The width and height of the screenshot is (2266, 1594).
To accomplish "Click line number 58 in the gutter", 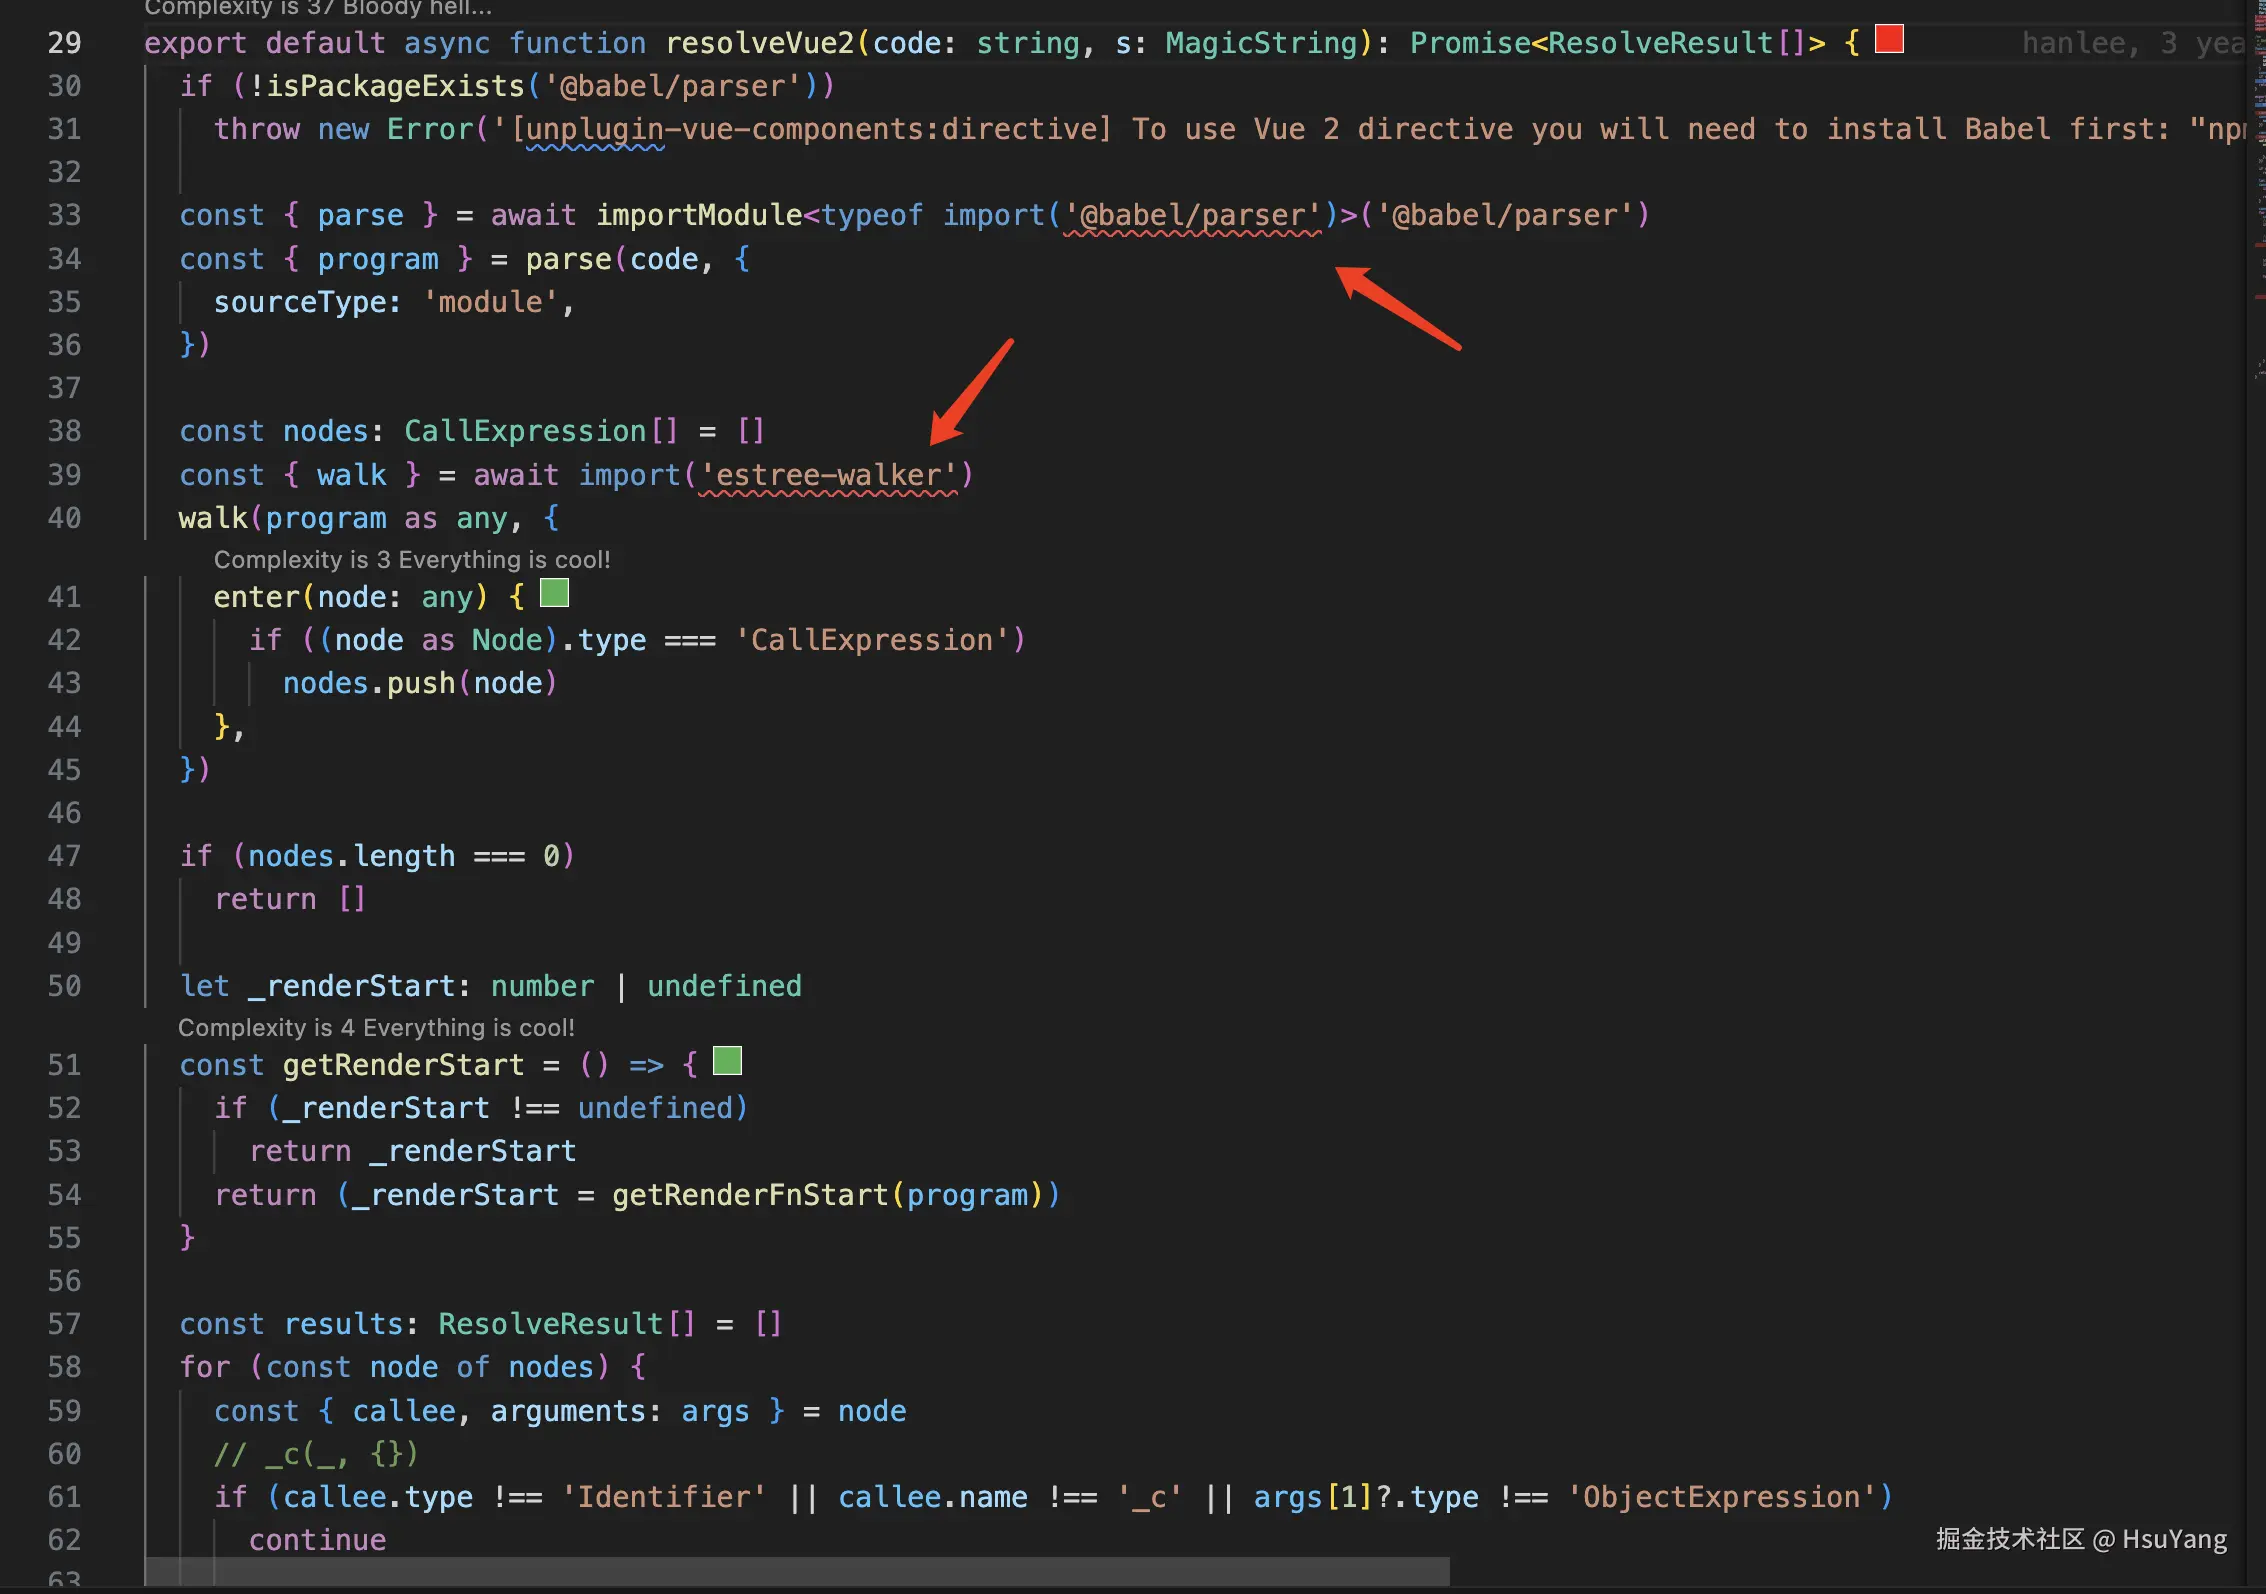I will [64, 1367].
